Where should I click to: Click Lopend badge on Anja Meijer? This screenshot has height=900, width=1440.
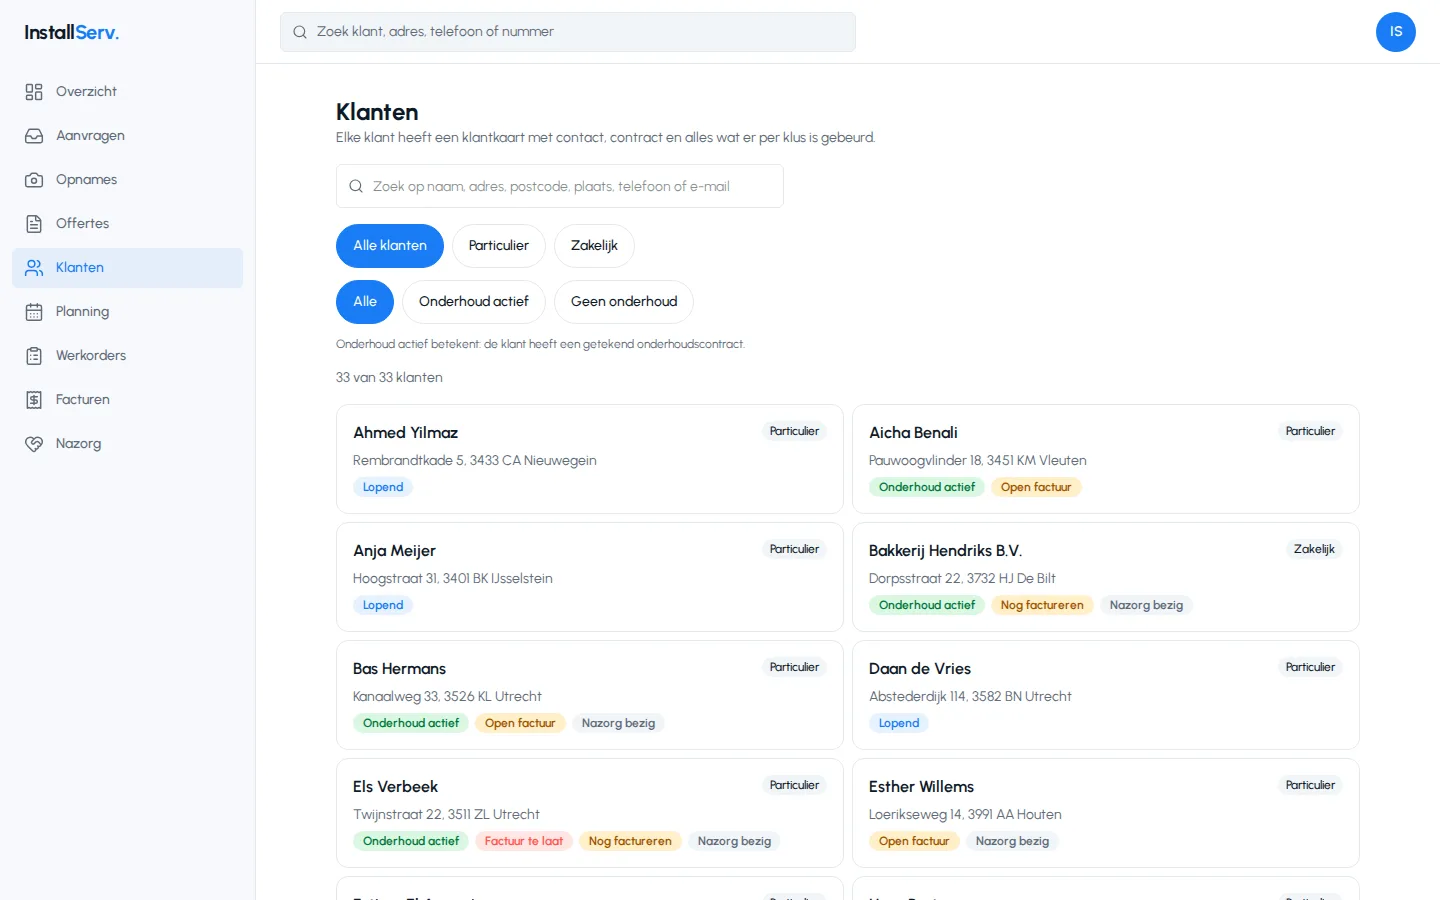(383, 605)
